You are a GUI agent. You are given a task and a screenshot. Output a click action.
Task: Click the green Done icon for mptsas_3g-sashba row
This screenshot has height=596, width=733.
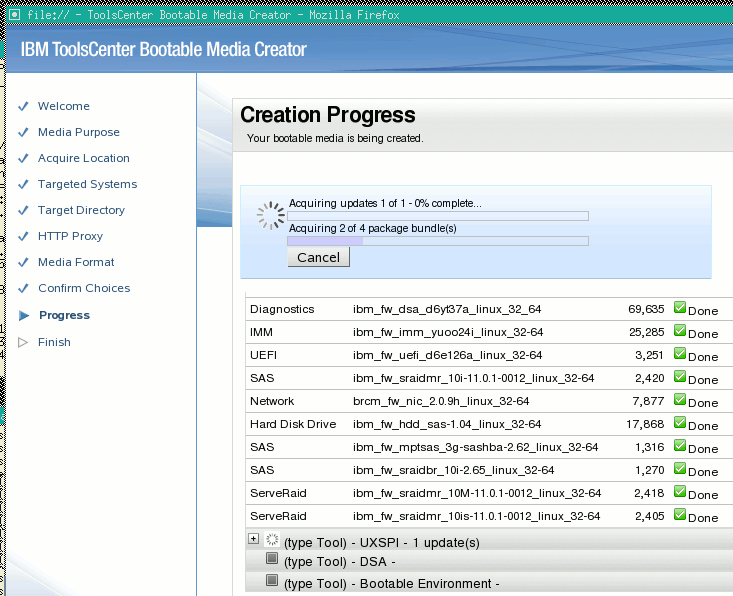680,445
